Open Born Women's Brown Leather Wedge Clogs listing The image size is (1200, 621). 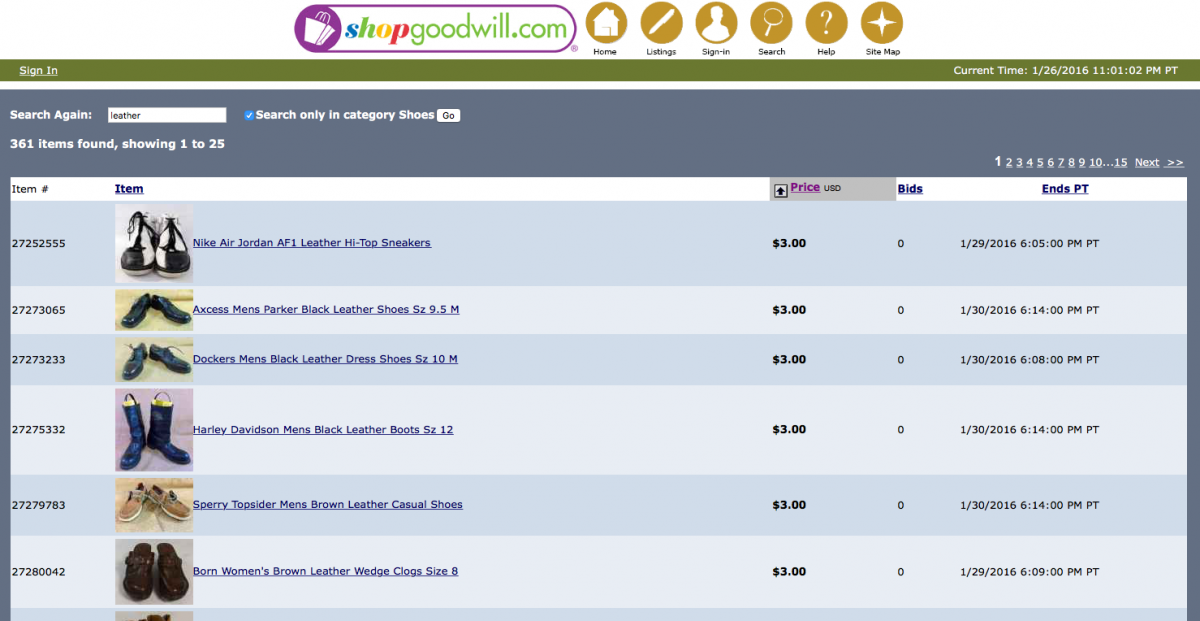click(325, 572)
